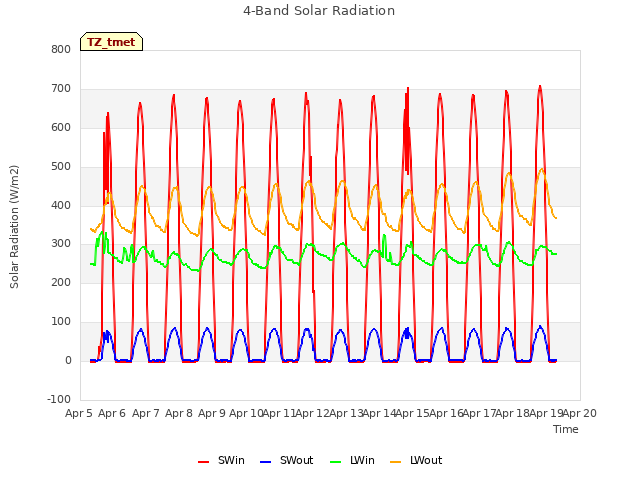
Task: Toggle the SWin legend entry
Action: (x=221, y=460)
